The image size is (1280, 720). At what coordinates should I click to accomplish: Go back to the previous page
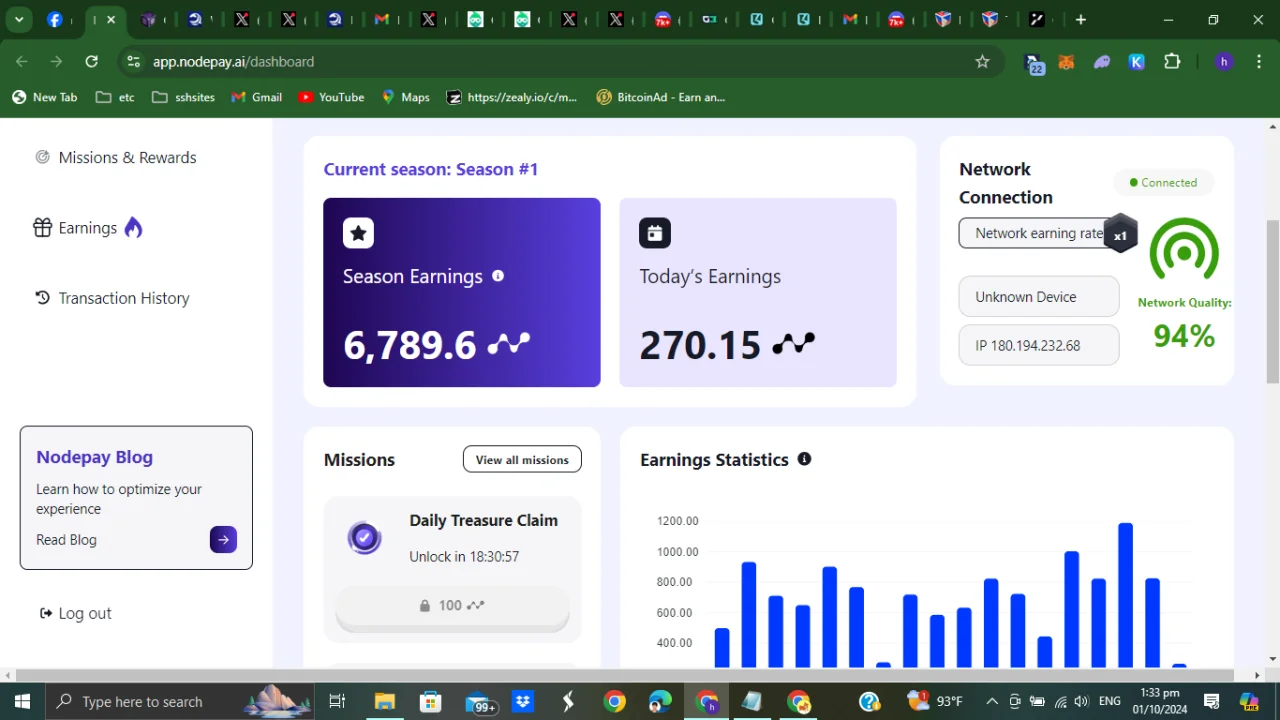coord(22,62)
